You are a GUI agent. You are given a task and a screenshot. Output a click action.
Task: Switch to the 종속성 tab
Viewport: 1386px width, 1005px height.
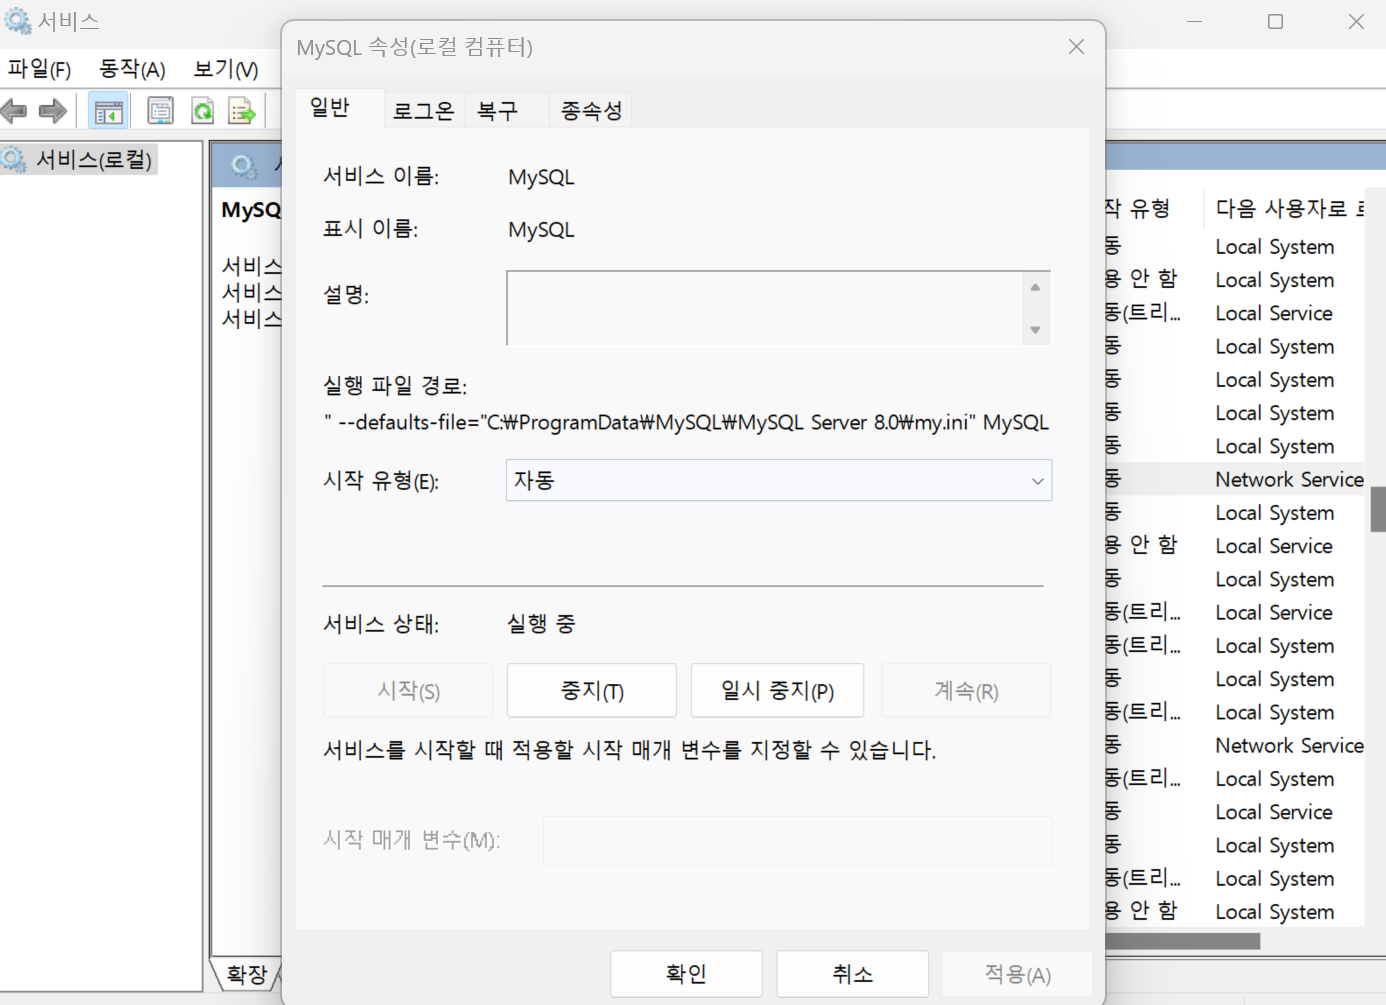(591, 111)
